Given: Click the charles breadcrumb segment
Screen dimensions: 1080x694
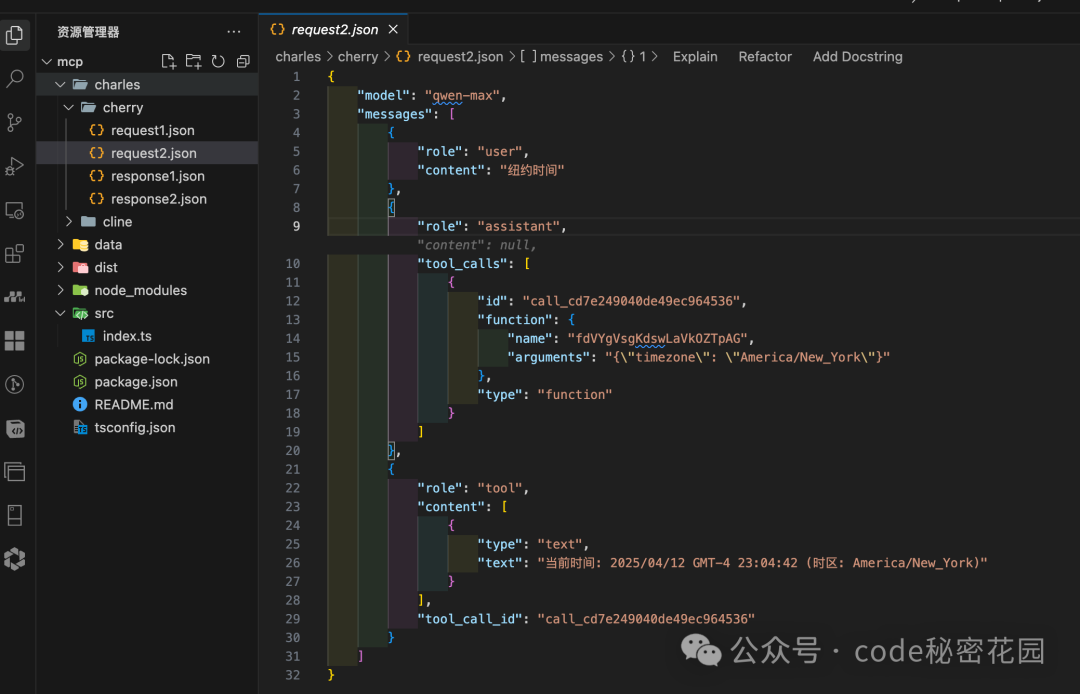Looking at the screenshot, I should 298,56.
